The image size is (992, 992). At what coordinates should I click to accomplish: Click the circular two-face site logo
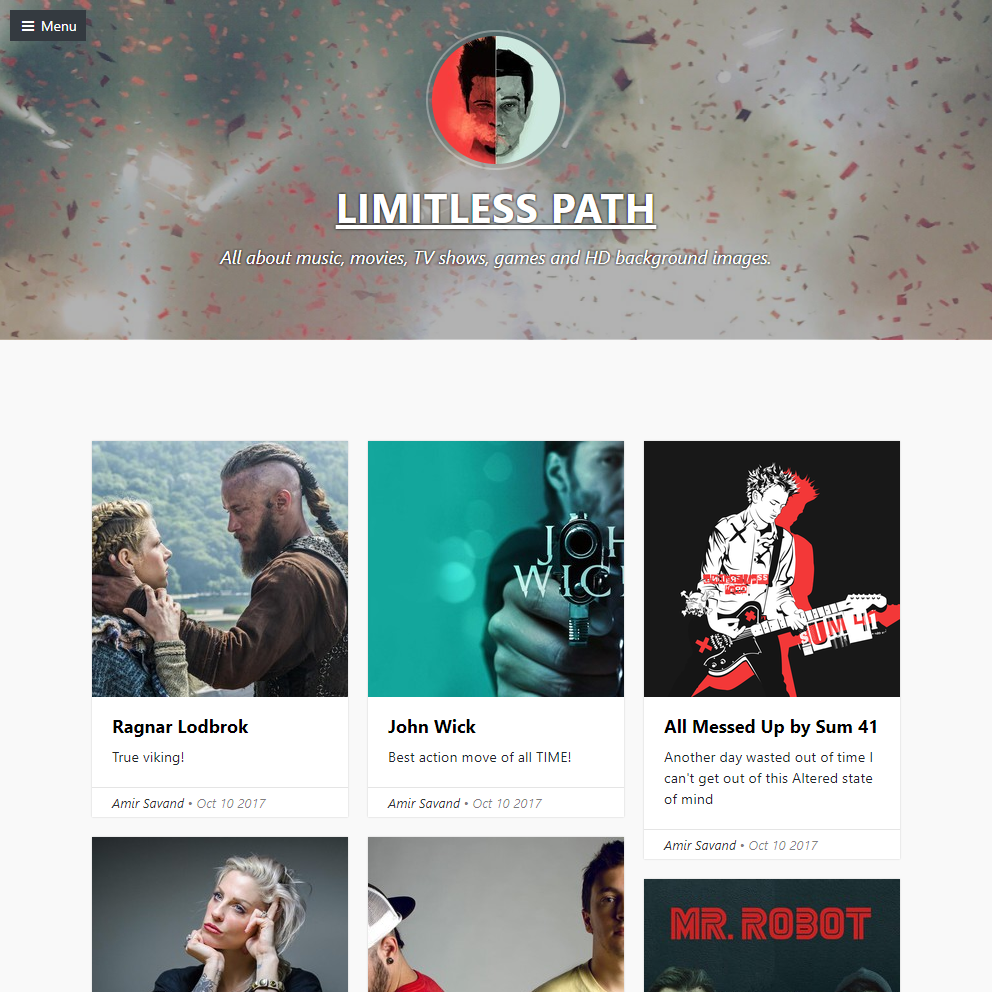[x=495, y=100]
